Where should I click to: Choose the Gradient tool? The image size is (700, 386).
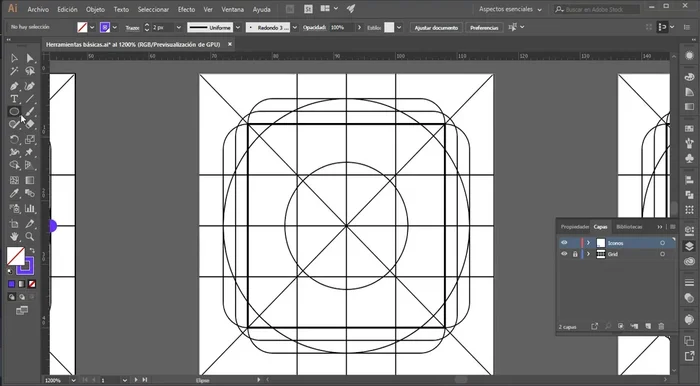coord(30,180)
